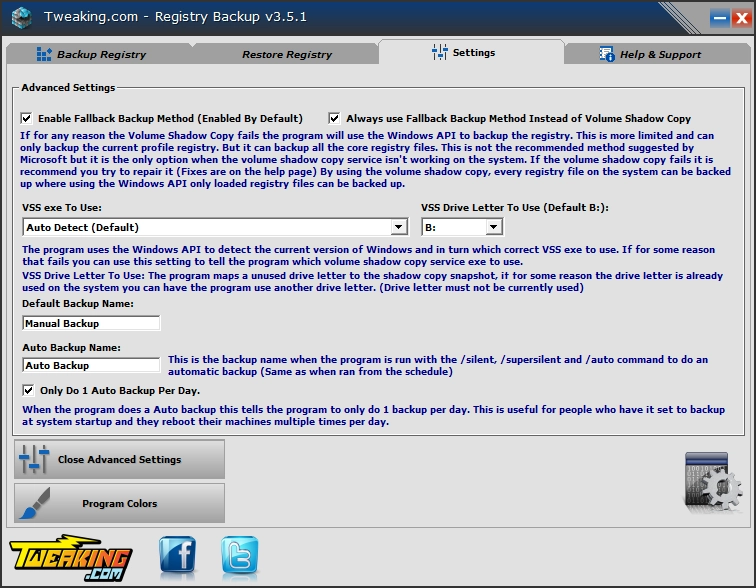Uncheck Always use Fallback Backup Method
The width and height of the screenshot is (756, 588).
pos(334,118)
